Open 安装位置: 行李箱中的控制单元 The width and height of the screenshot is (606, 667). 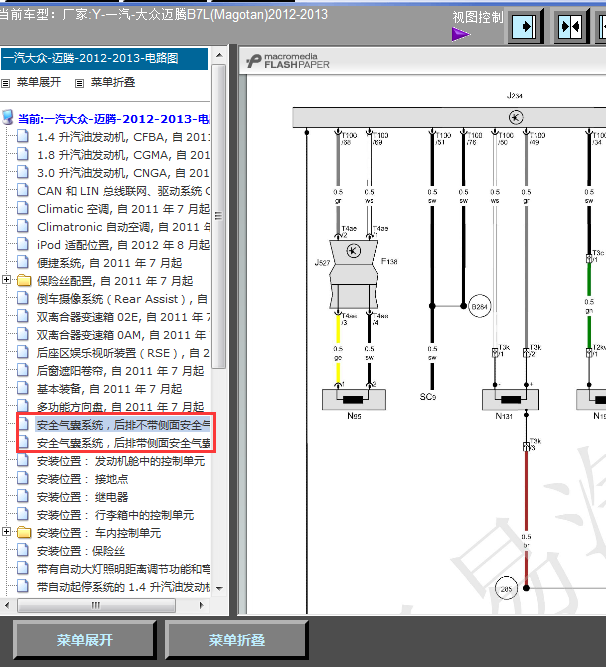(115, 515)
